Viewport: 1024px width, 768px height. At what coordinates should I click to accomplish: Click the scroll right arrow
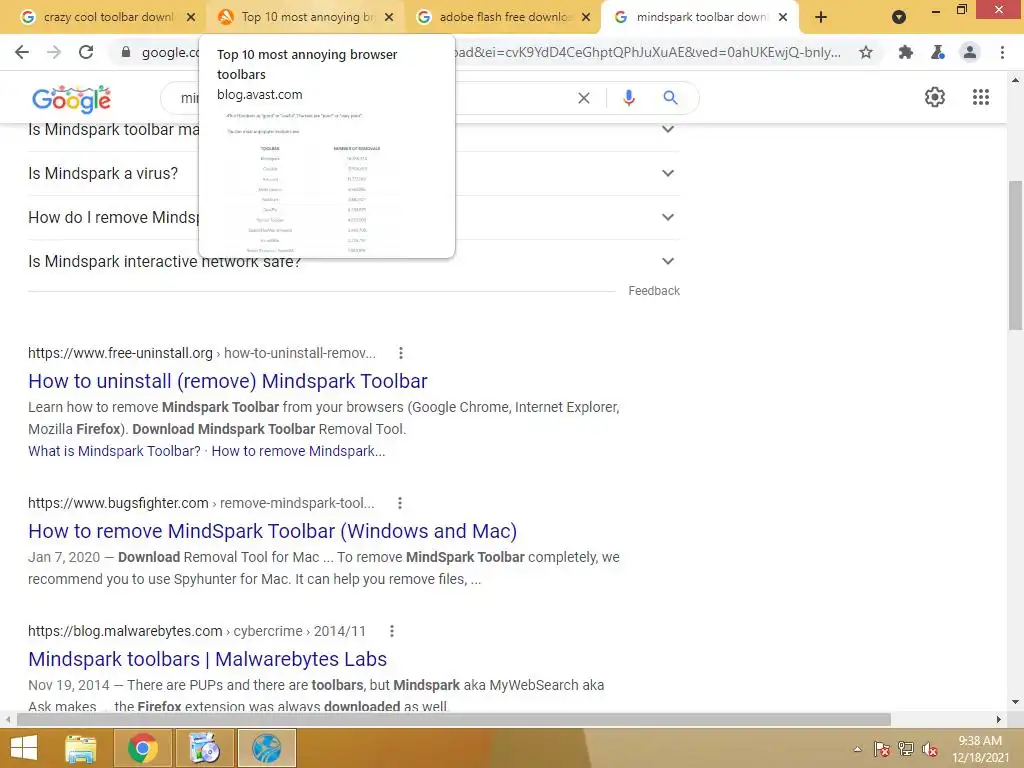pos(999,720)
